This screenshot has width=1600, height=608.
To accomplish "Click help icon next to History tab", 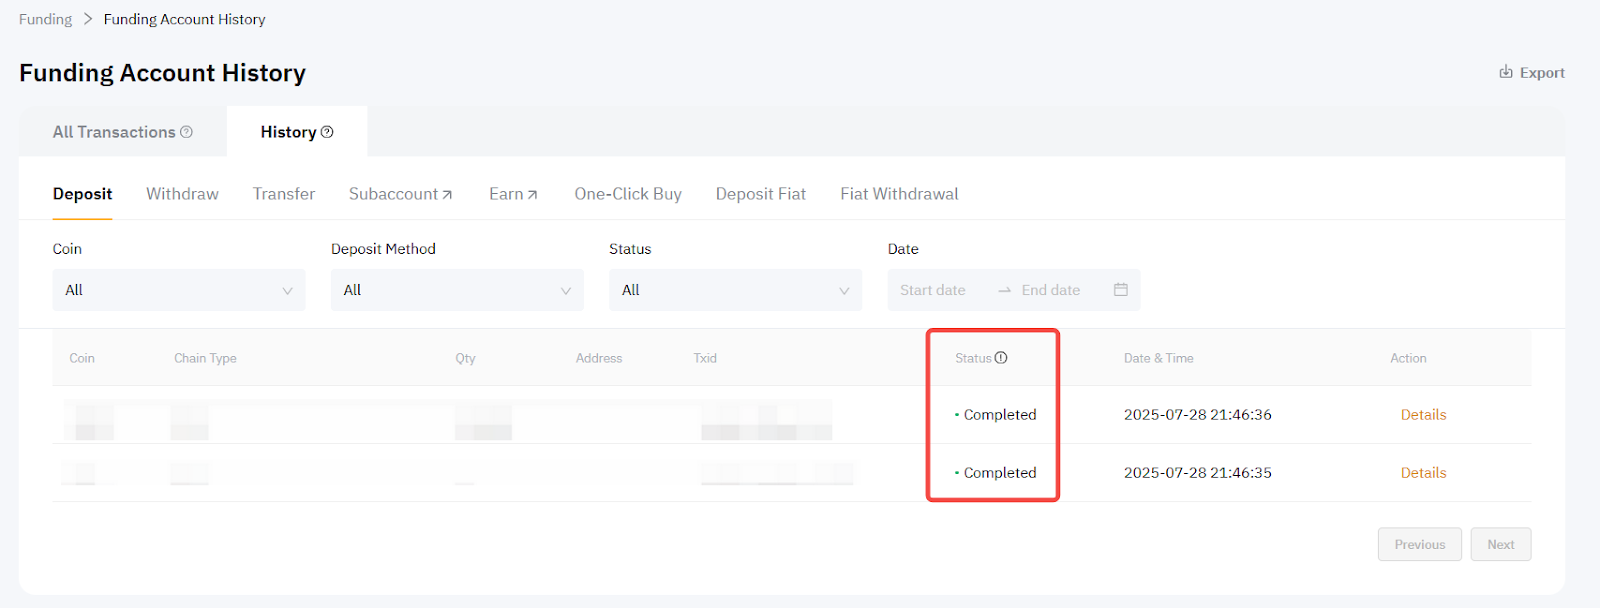I will coord(327,132).
